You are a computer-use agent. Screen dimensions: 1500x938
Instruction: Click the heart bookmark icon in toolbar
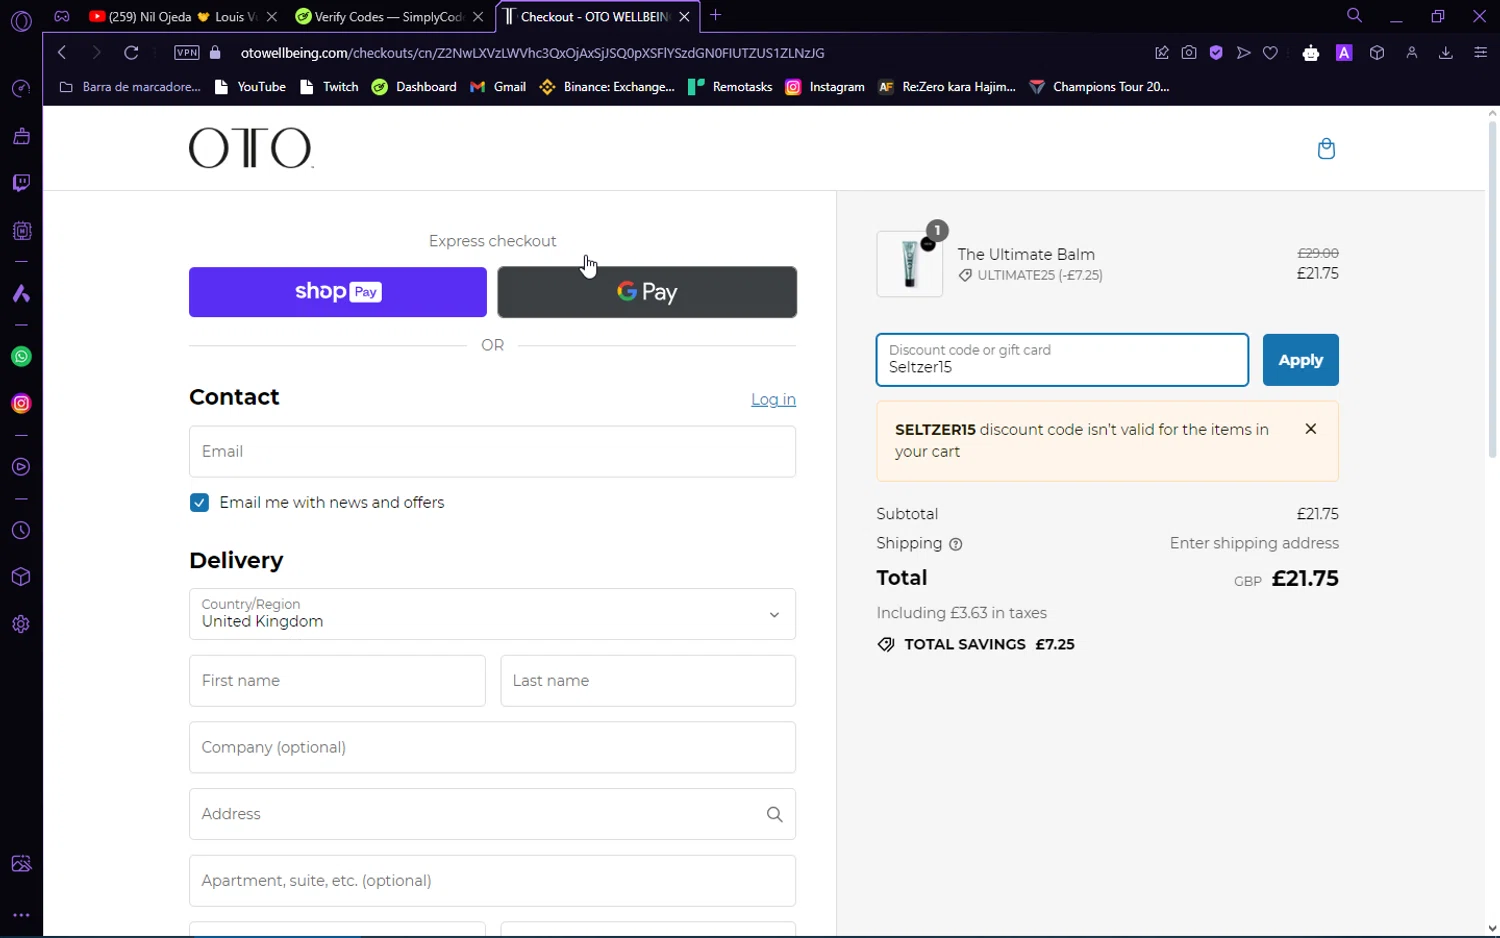1270,53
